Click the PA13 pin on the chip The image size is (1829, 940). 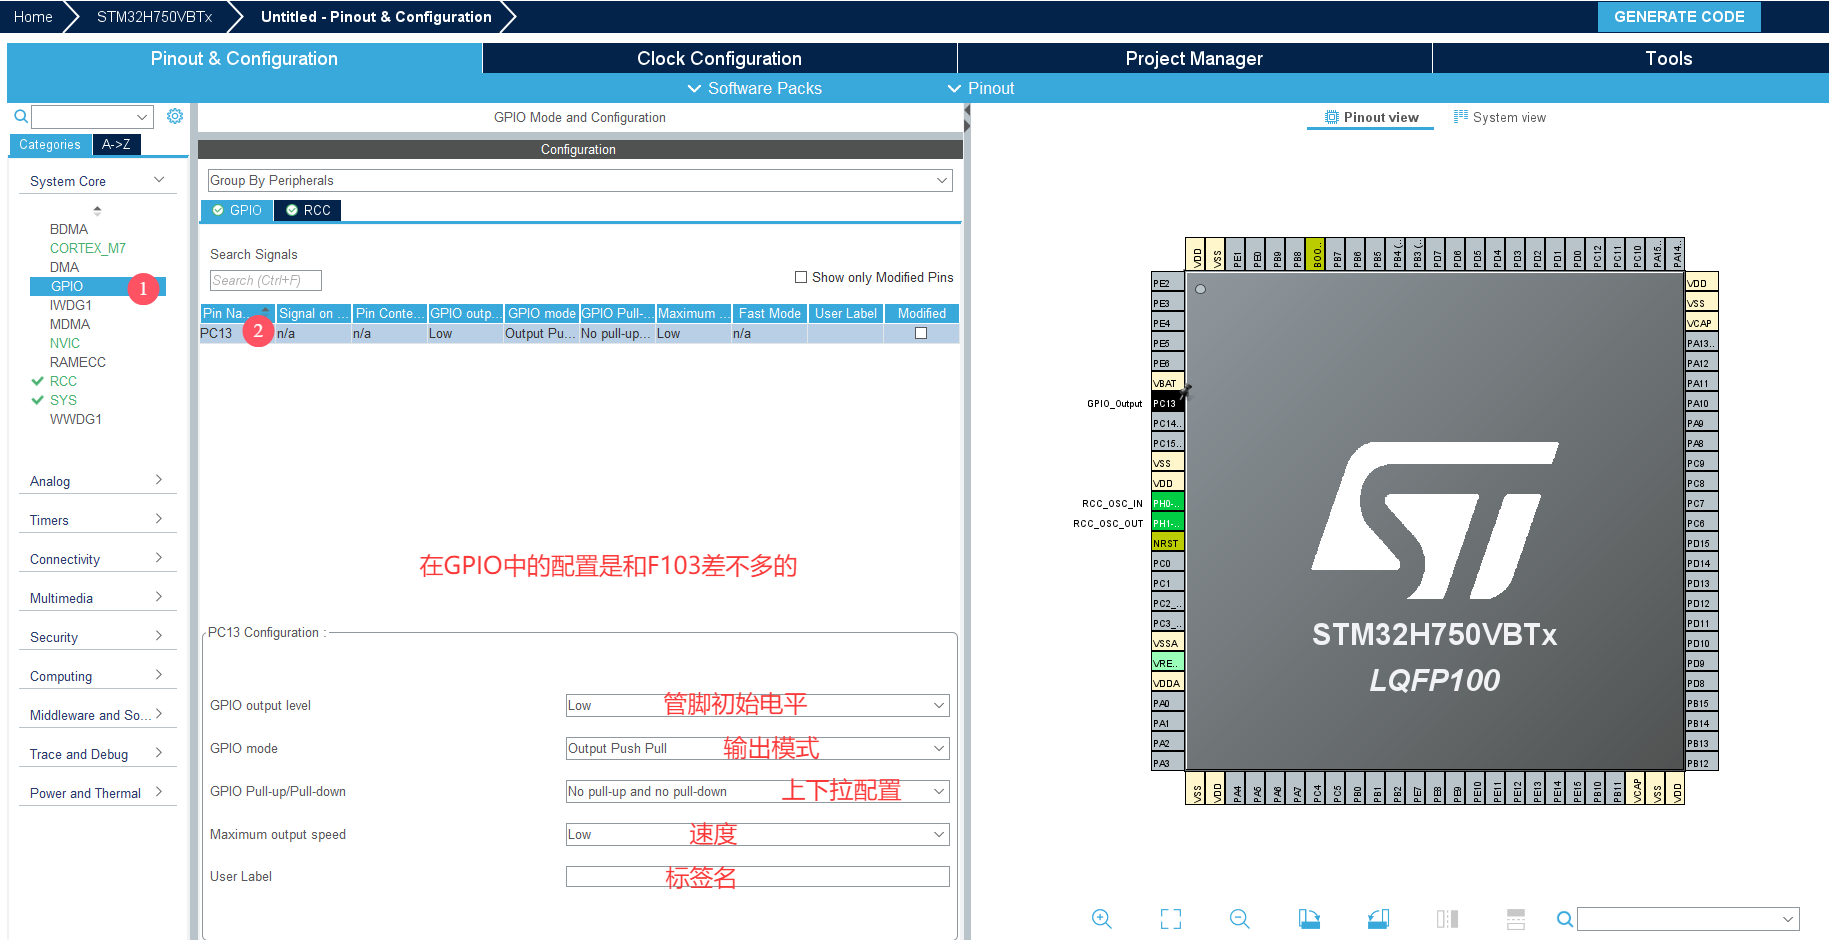coord(1702,343)
